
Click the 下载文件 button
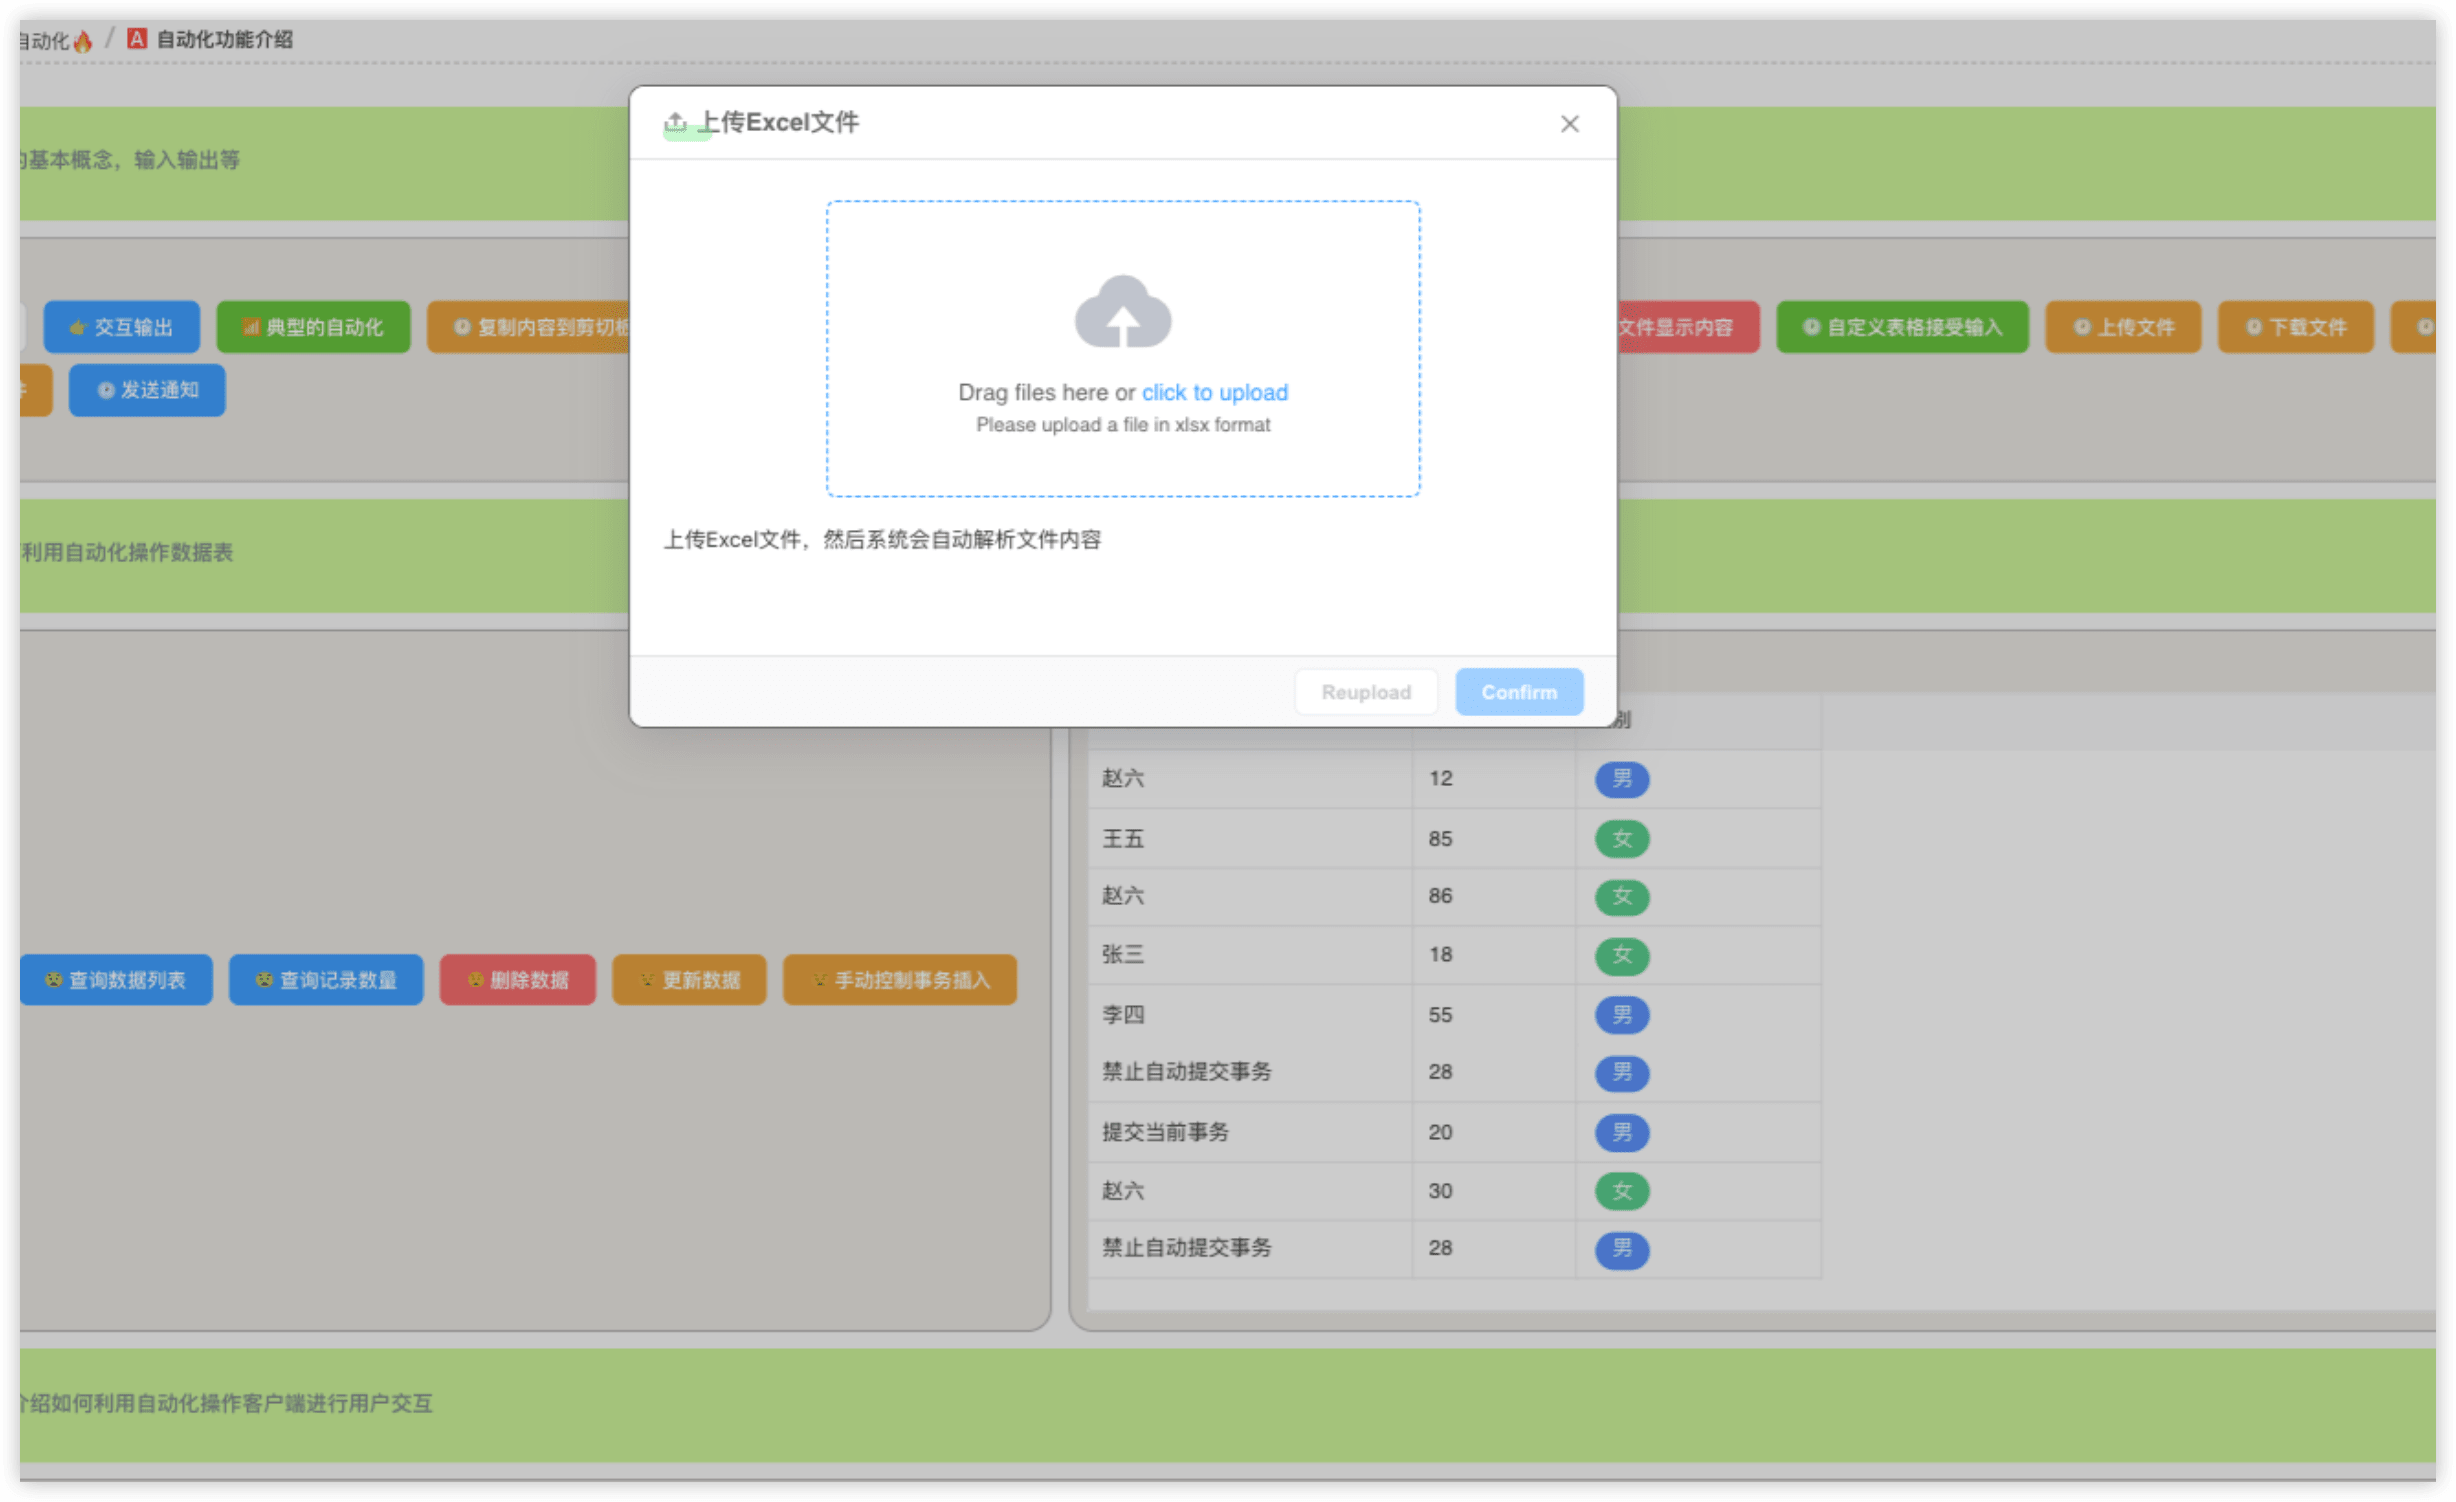coord(2295,327)
